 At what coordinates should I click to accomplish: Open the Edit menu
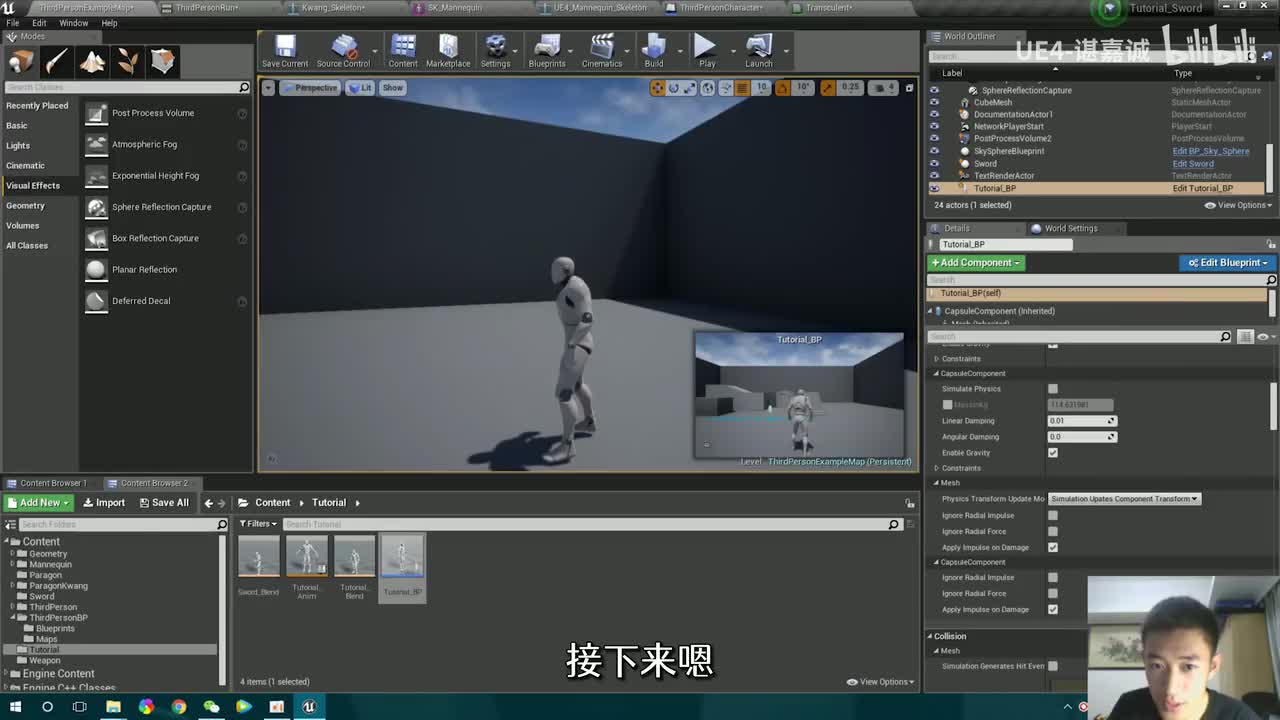39,23
